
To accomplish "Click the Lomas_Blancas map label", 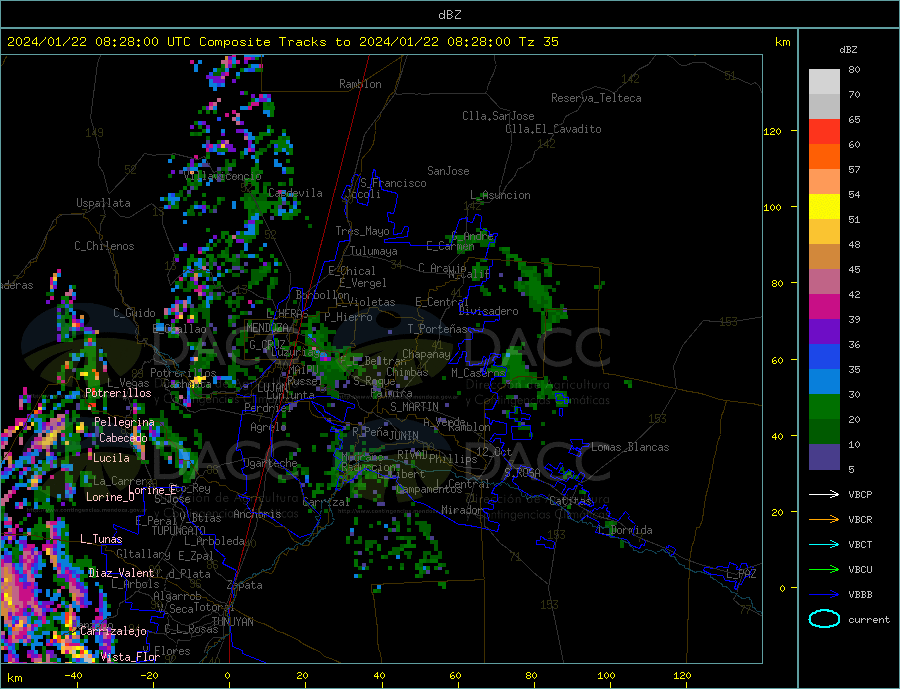I will click(x=630, y=447).
